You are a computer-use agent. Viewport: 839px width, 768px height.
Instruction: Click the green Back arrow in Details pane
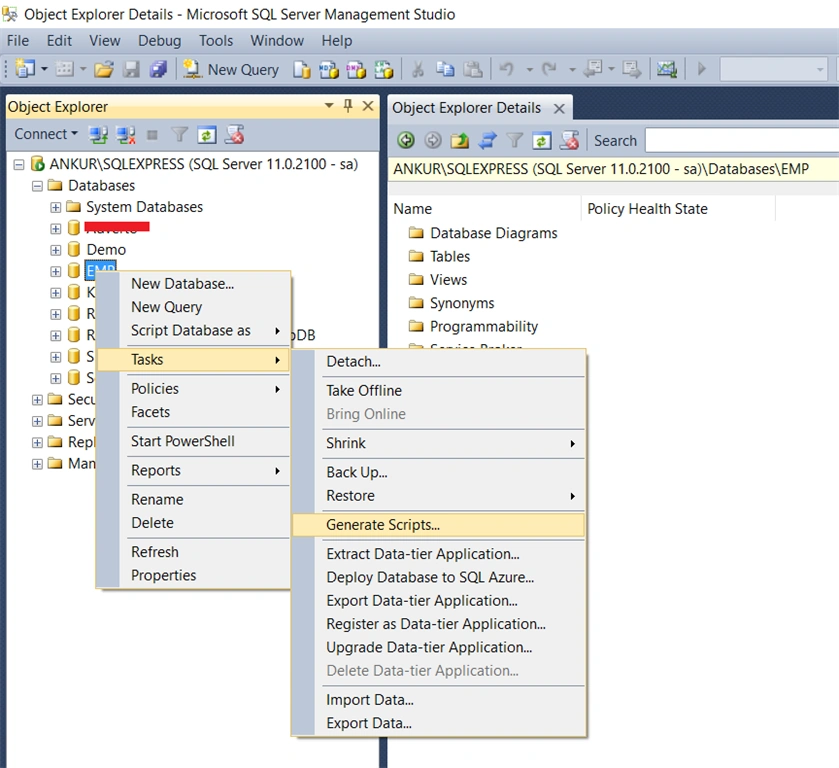pyautogui.click(x=406, y=141)
